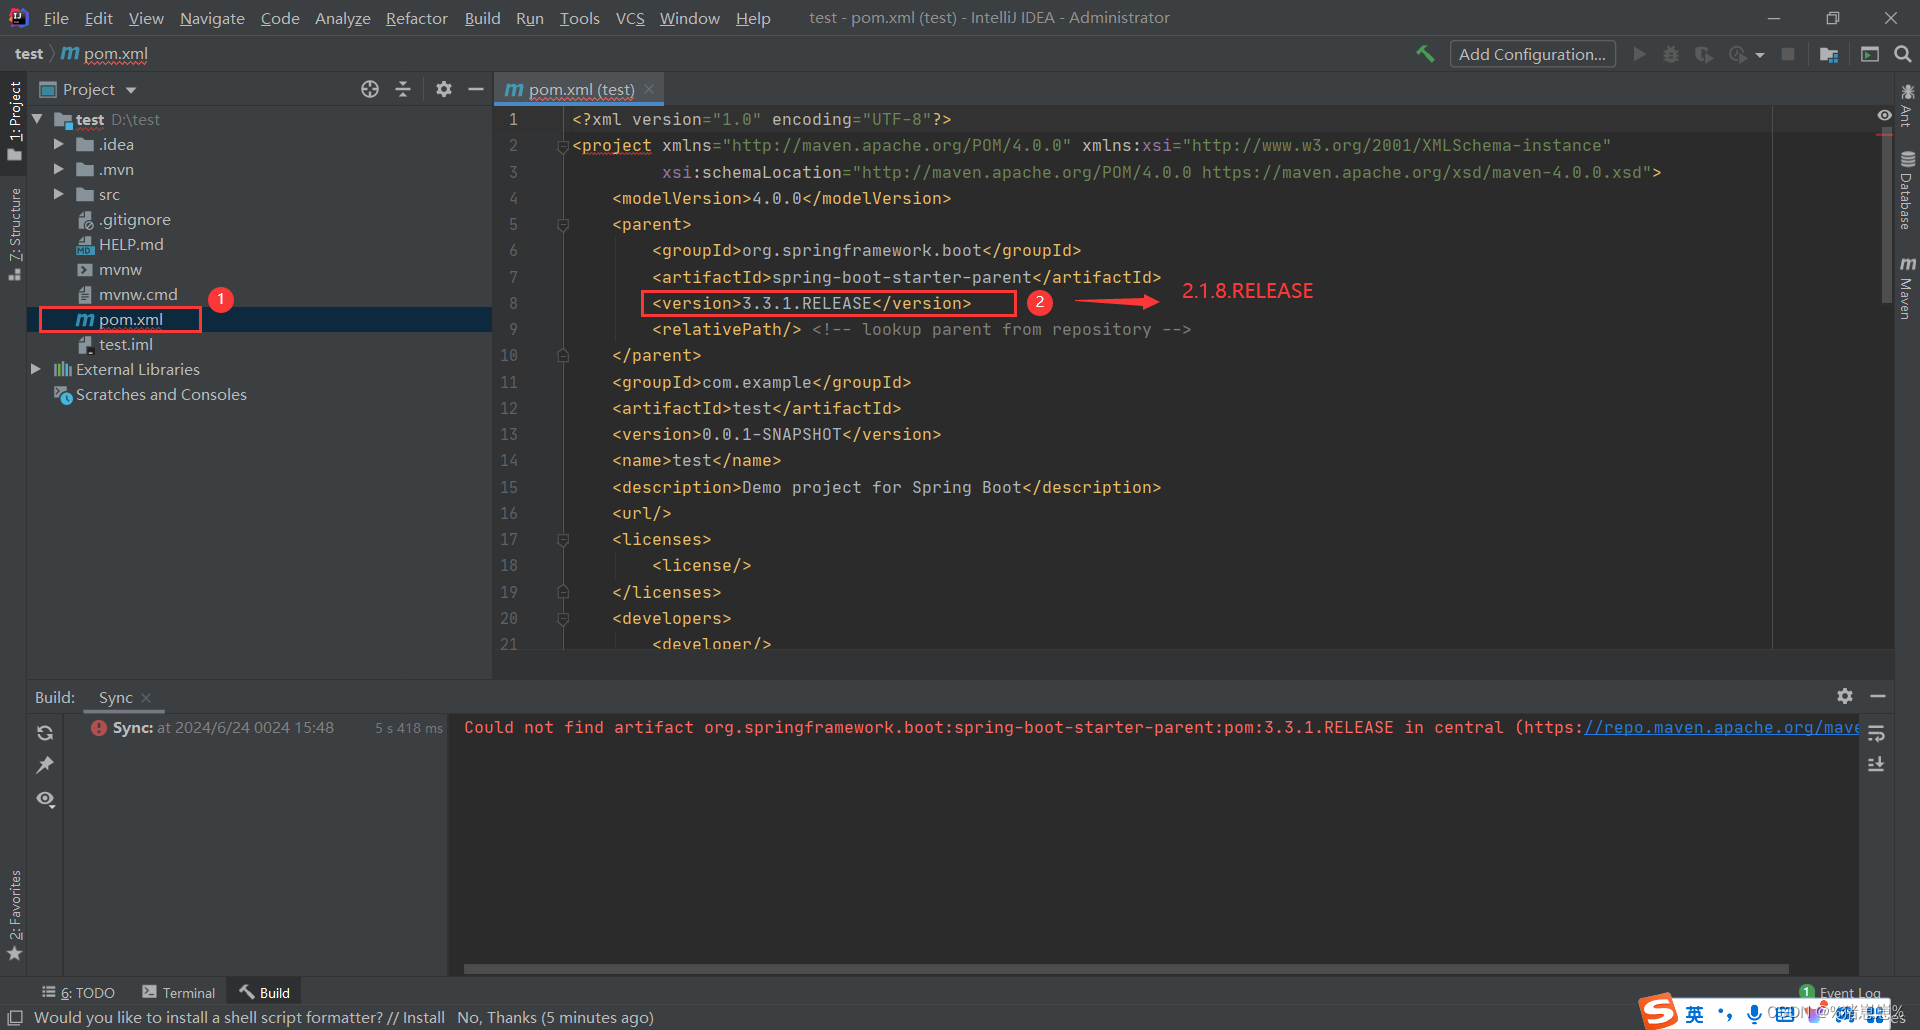Click the red sync error icon
Image resolution: width=1920 pixels, height=1030 pixels.
(x=99, y=728)
